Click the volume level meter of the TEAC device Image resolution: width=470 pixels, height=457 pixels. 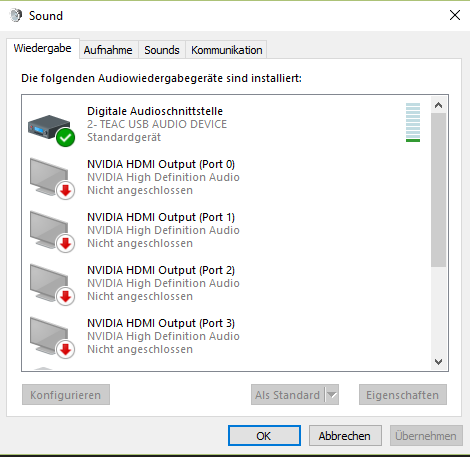(413, 122)
